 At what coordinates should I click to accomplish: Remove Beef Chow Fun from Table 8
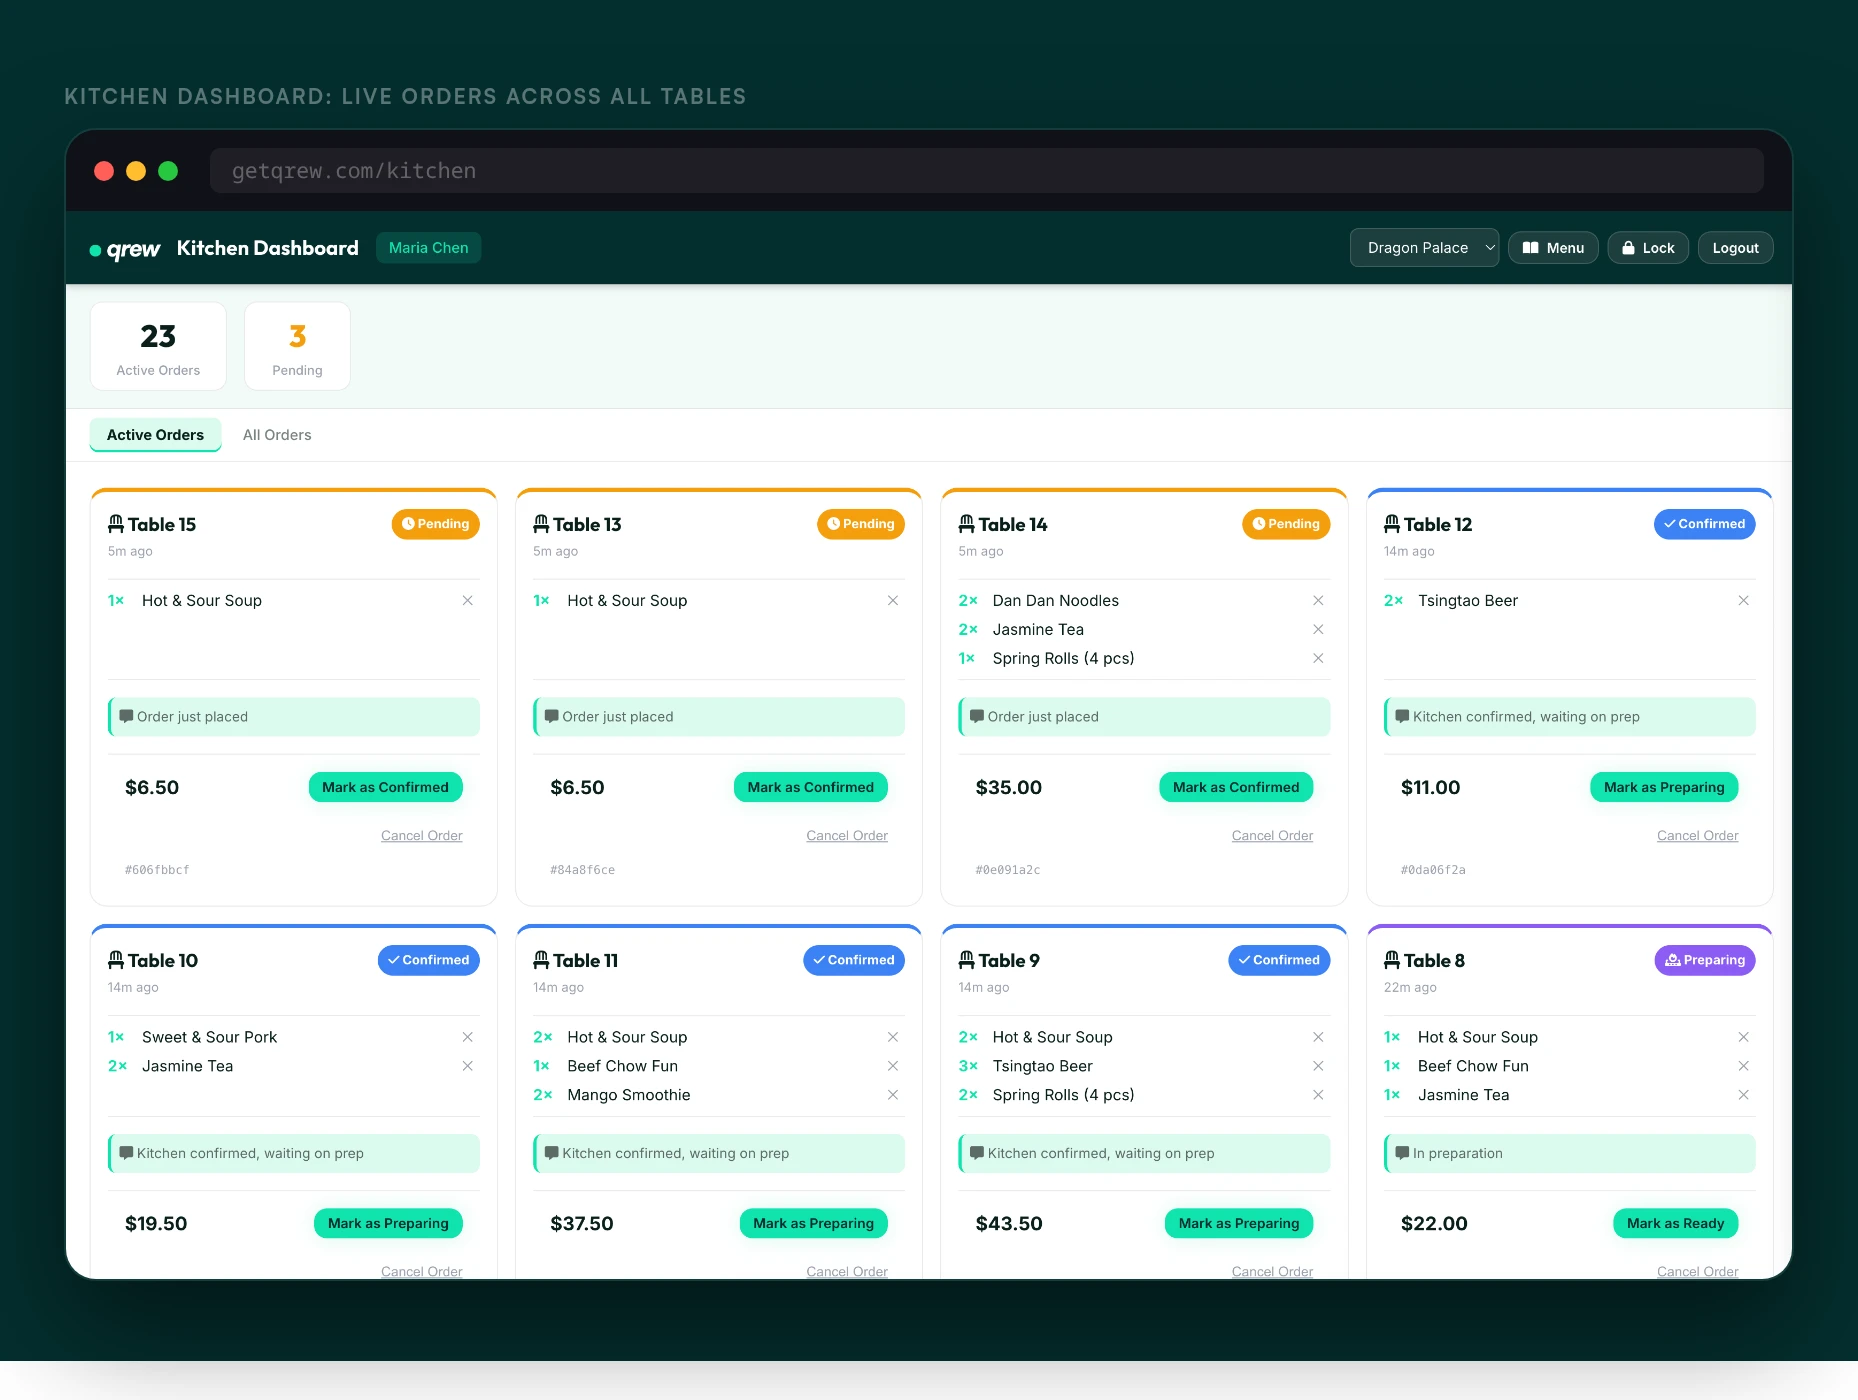[1743, 1066]
